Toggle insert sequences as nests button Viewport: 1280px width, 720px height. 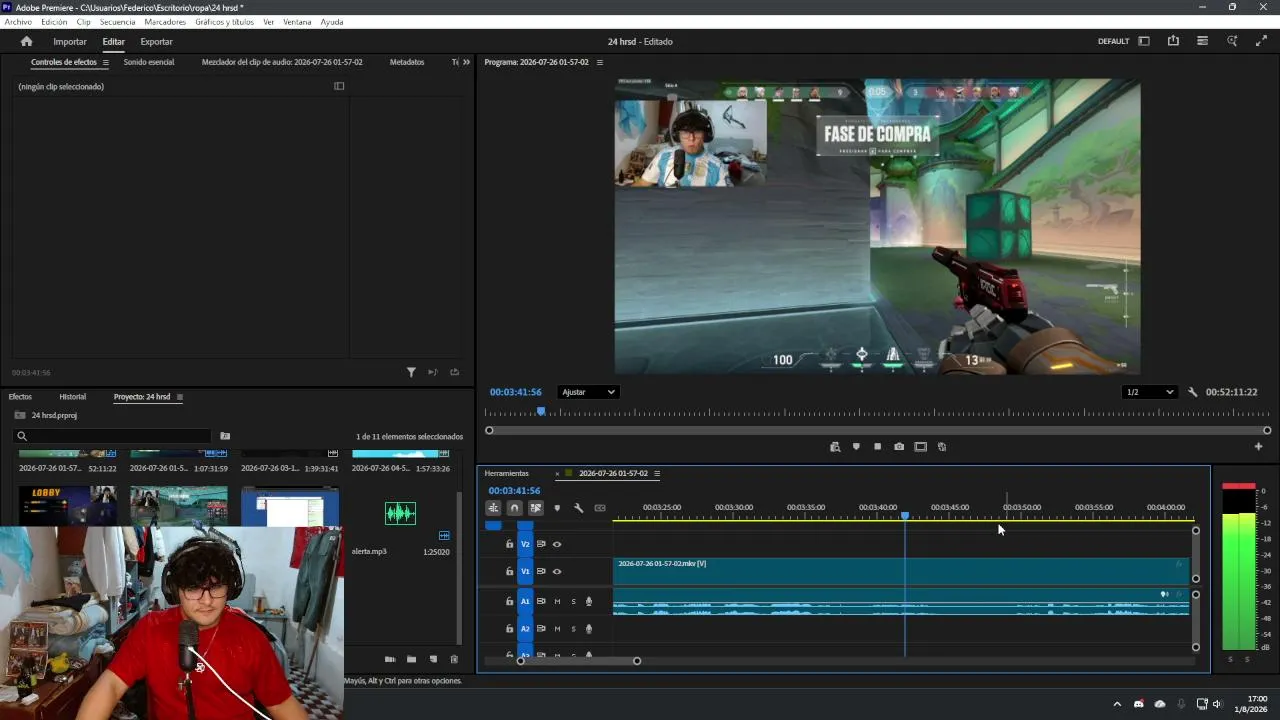tap(493, 508)
